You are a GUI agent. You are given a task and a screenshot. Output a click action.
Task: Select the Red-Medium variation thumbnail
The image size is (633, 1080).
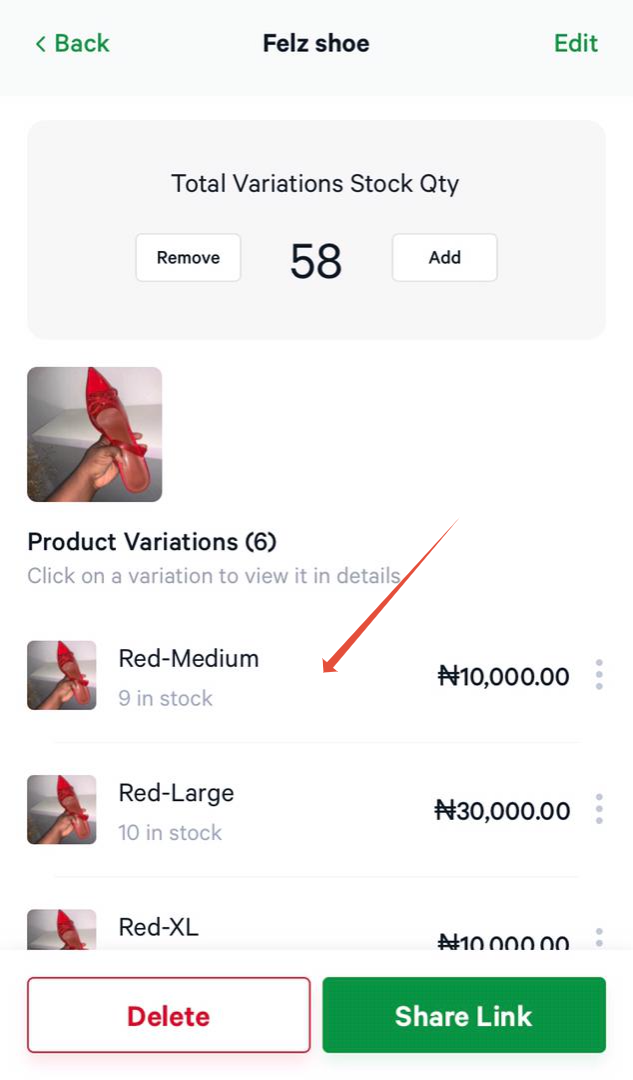click(62, 676)
